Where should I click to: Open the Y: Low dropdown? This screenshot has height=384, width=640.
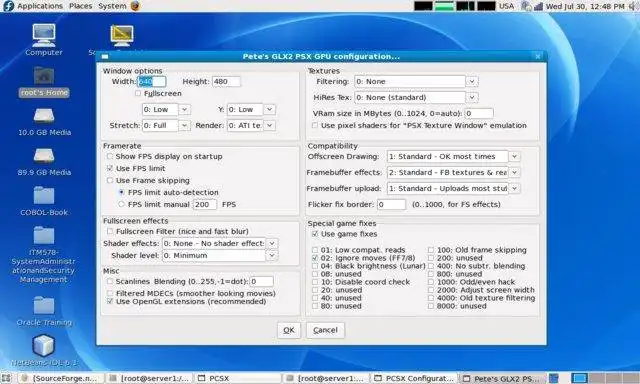(x=269, y=109)
